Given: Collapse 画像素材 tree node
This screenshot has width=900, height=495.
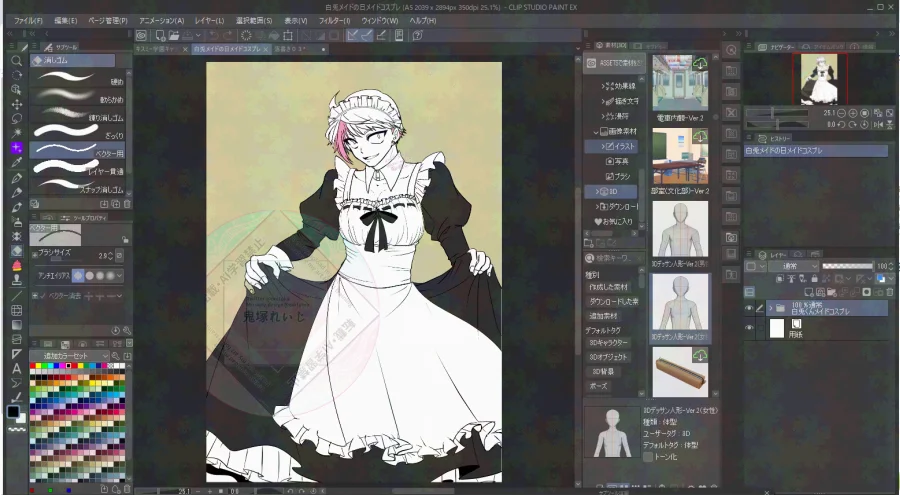Looking at the screenshot, I should (x=596, y=132).
